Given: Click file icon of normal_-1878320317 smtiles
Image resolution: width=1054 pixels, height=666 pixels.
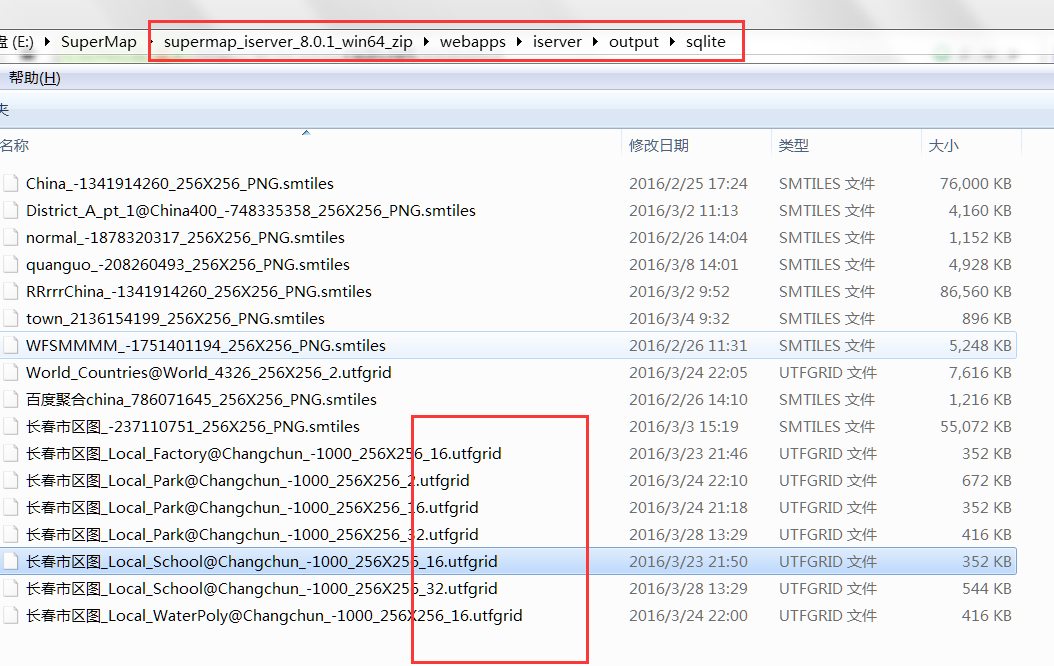Looking at the screenshot, I should click(x=10, y=237).
